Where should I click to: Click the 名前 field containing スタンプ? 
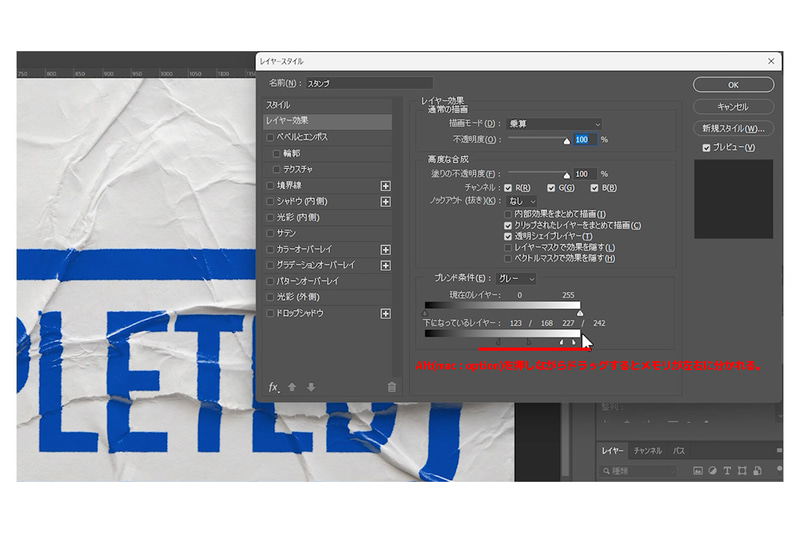(x=369, y=83)
